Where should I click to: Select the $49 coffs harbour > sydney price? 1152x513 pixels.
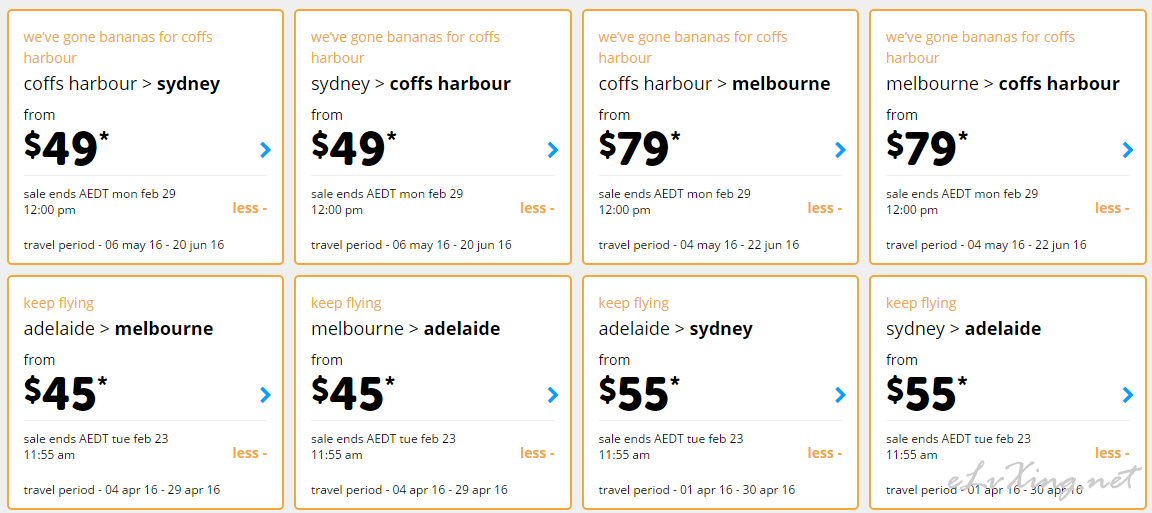(x=66, y=148)
